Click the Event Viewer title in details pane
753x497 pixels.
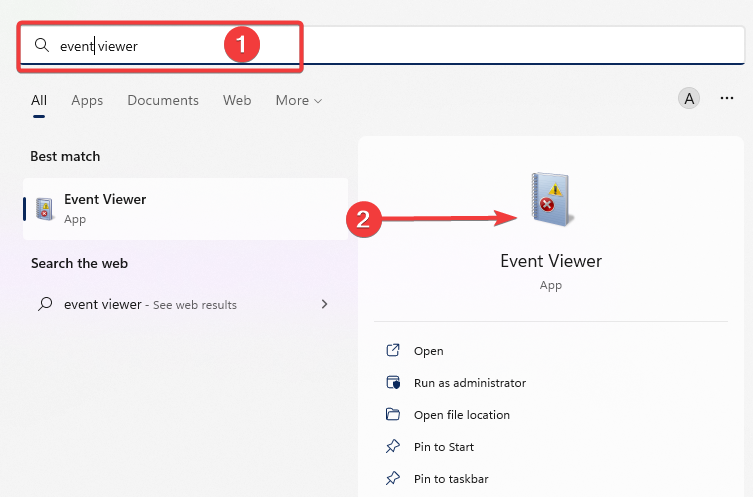551,261
